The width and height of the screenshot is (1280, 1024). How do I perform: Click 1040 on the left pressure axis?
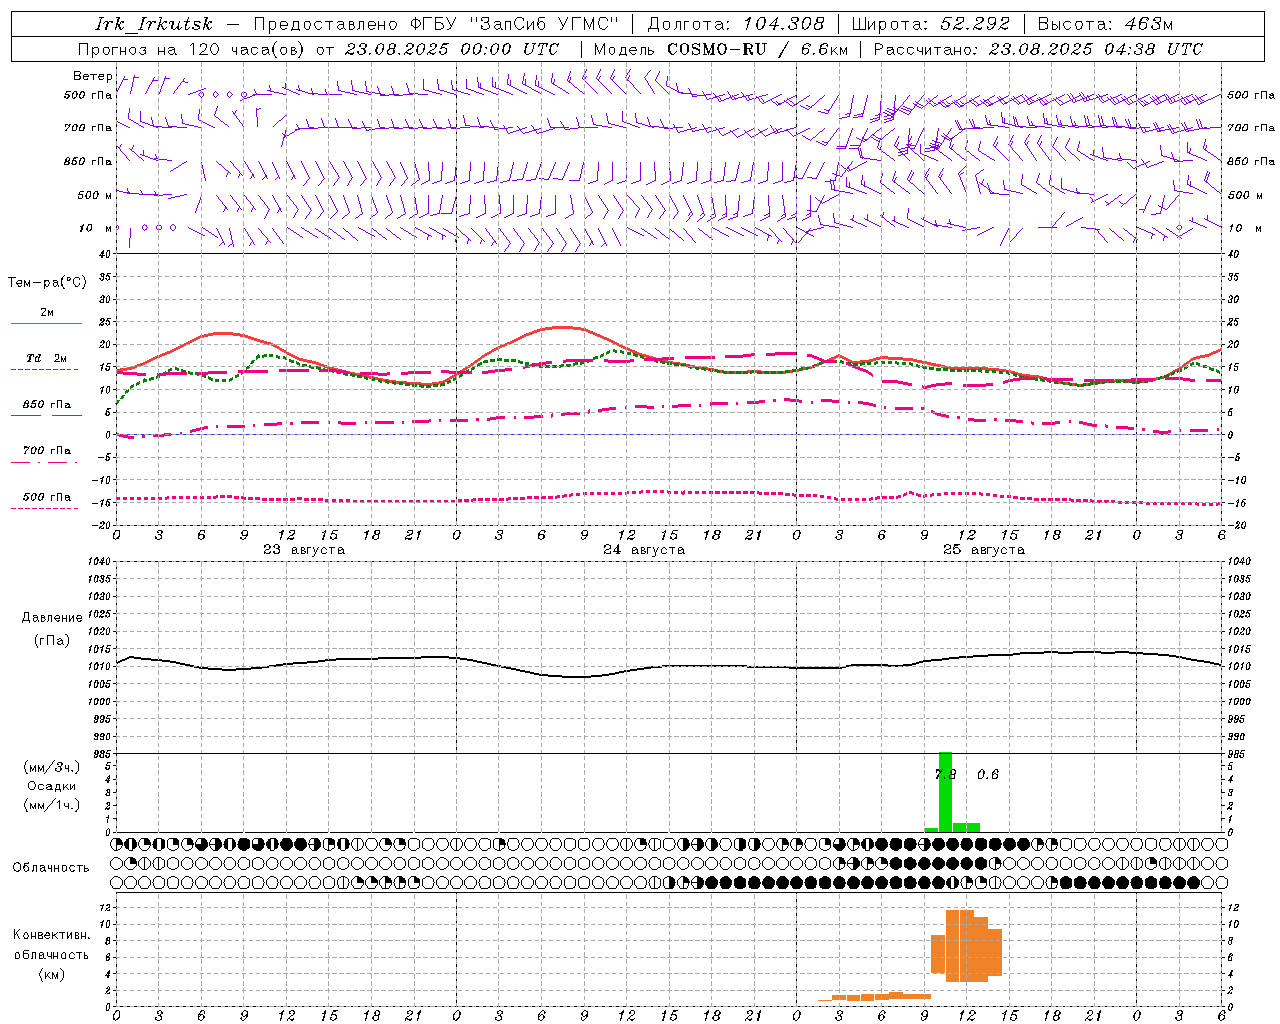tap(99, 562)
